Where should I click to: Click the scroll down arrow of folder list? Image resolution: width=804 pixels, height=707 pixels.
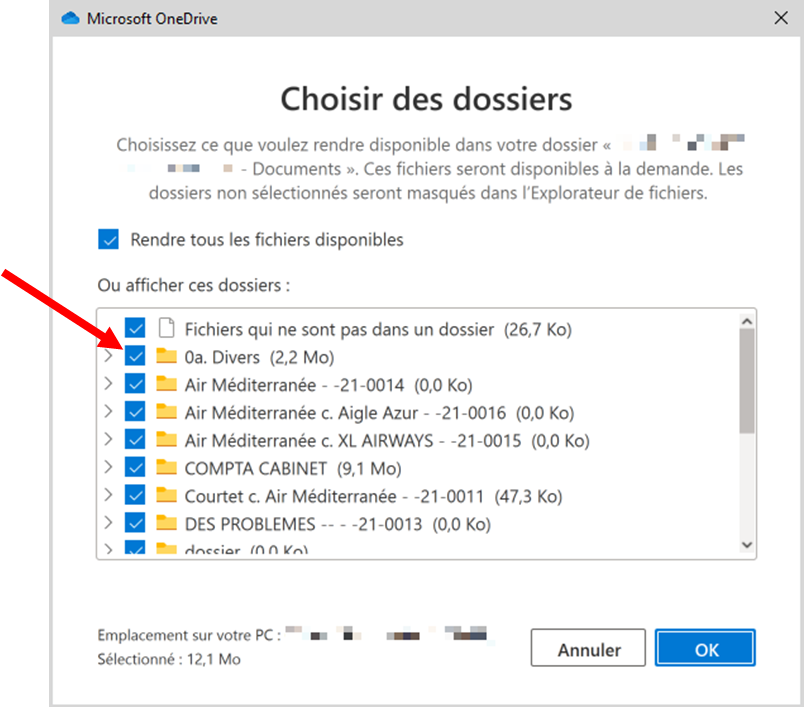(747, 544)
